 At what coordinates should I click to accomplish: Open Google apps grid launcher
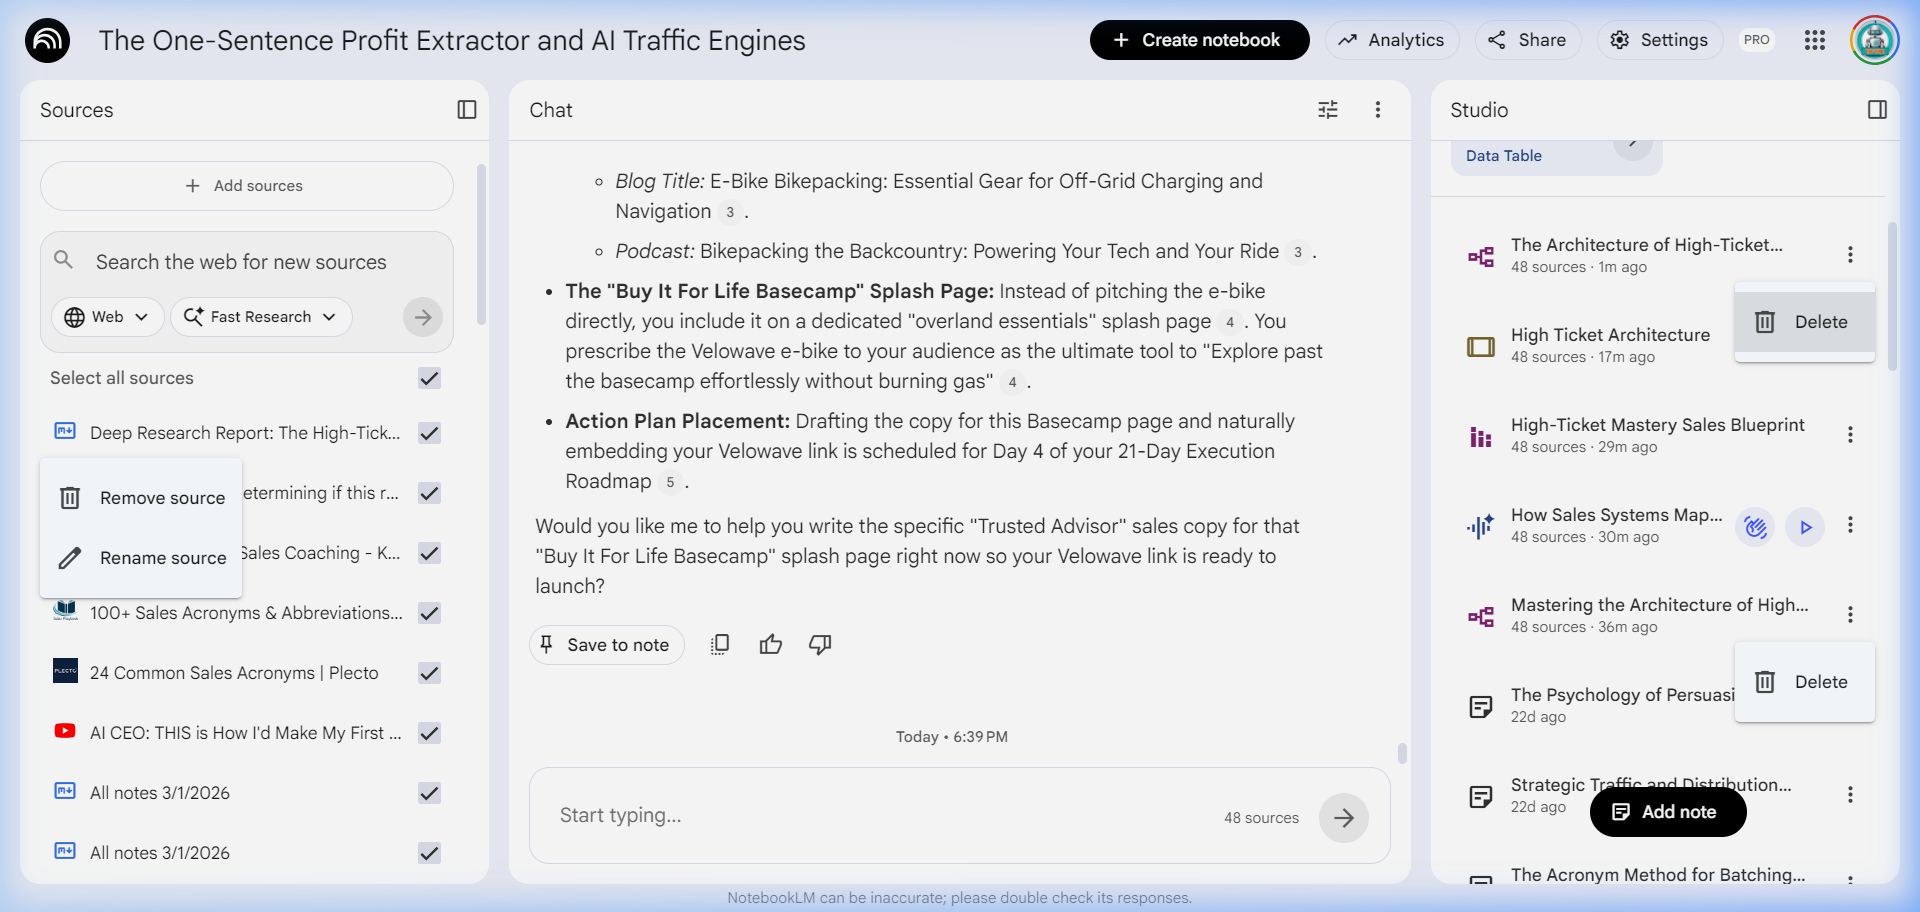point(1814,40)
